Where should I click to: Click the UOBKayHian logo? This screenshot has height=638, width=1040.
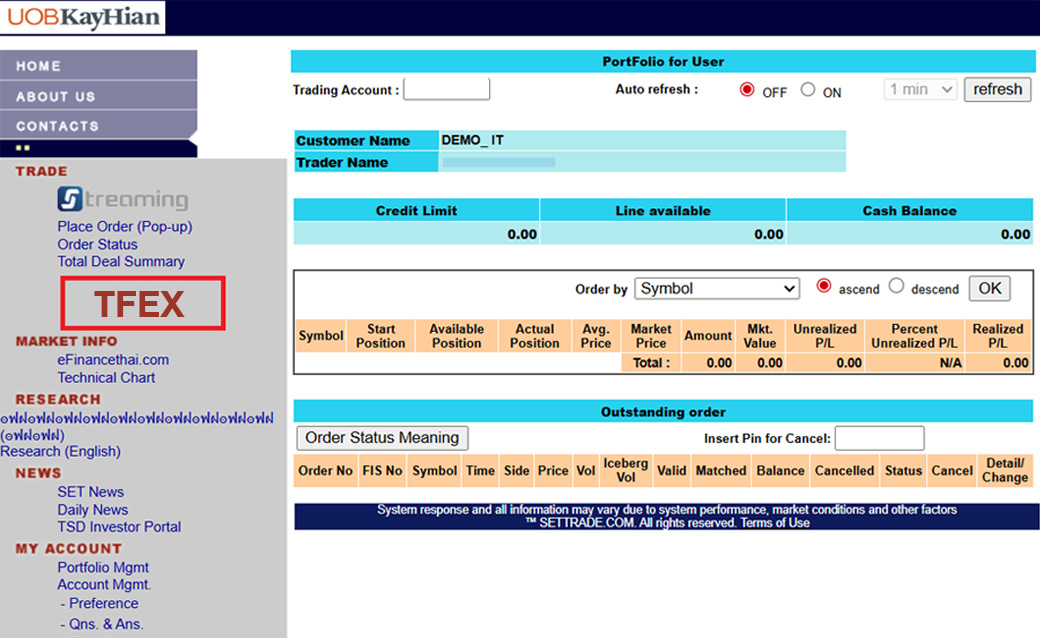[83, 17]
